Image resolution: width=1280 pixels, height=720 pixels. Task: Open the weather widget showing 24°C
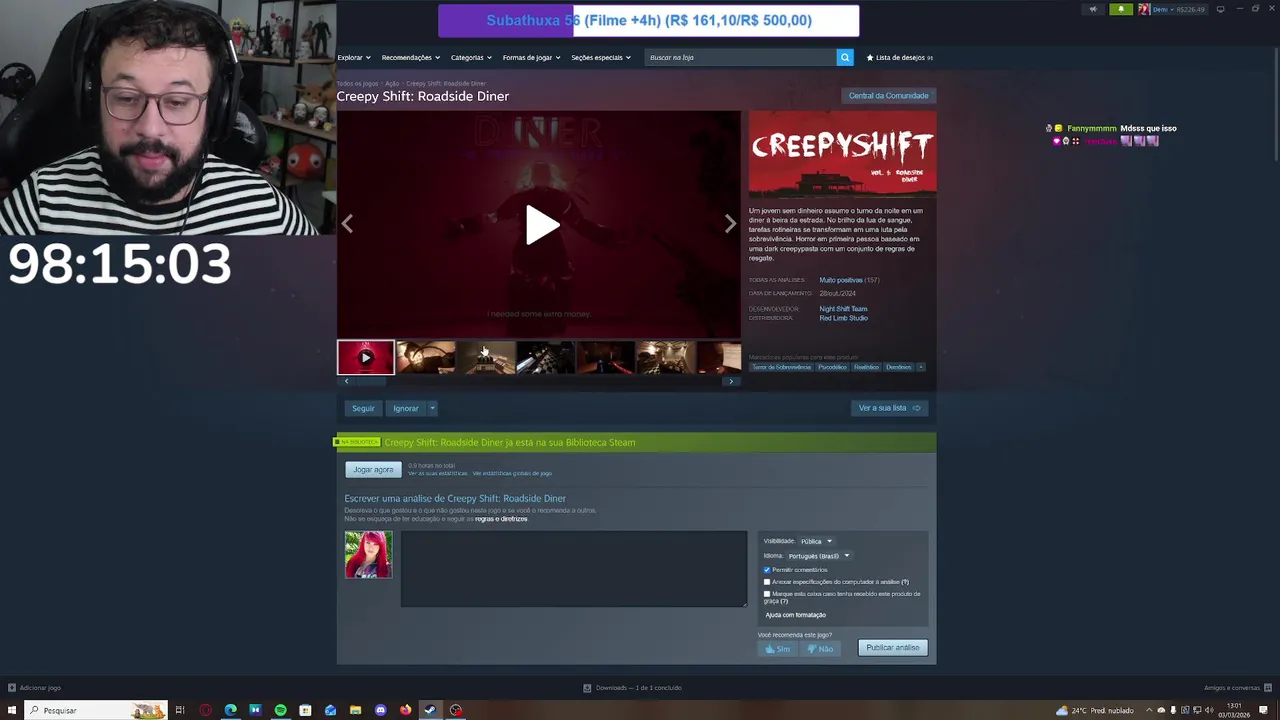click(1094, 710)
